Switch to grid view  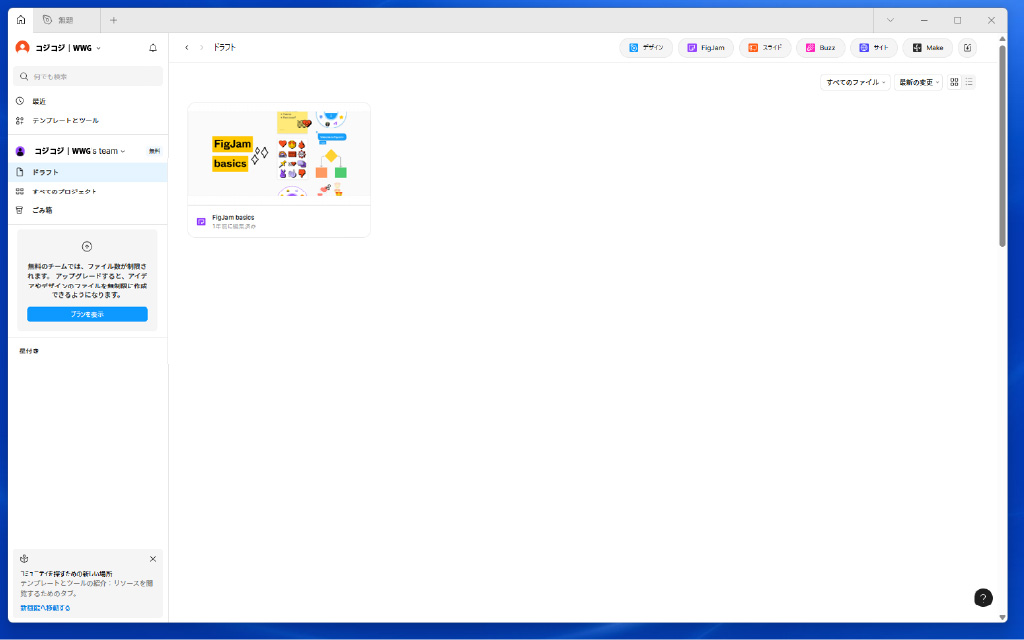pyautogui.click(x=954, y=82)
